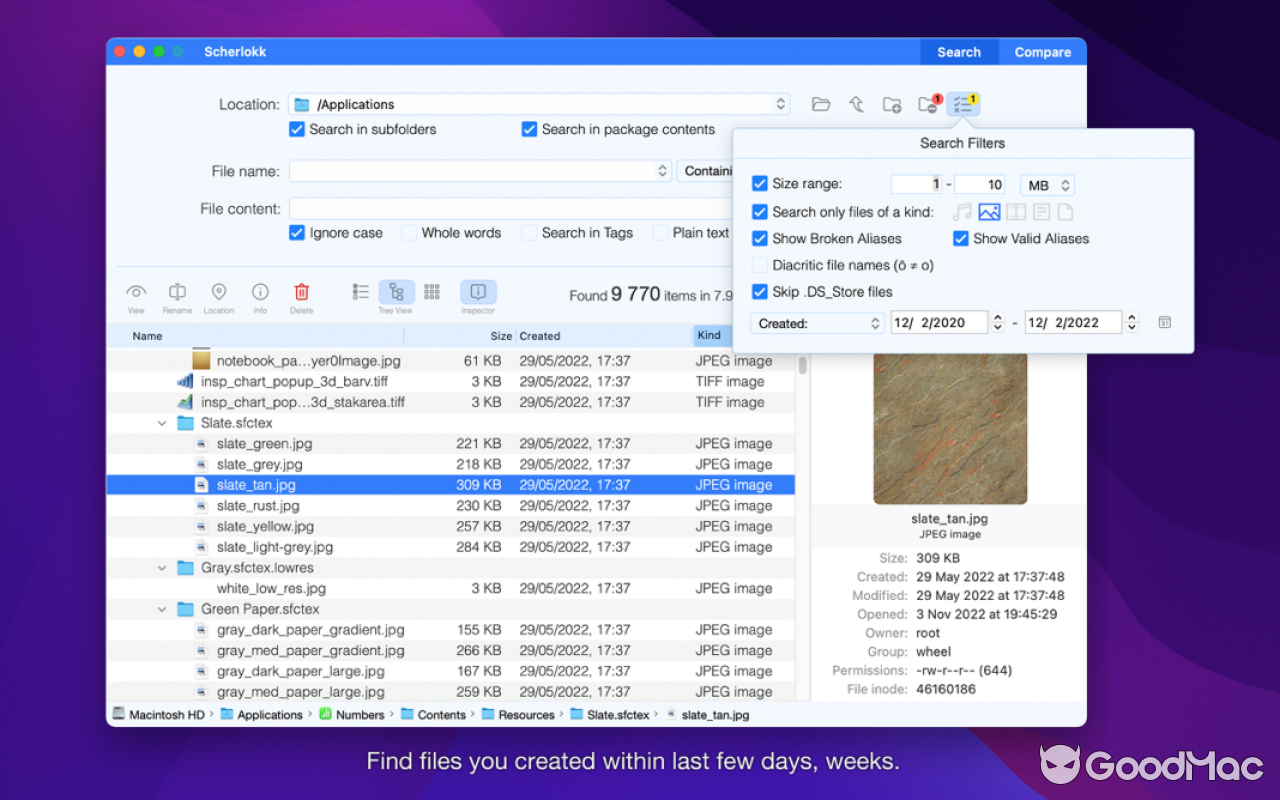Click the excluded-folders icon with red badge
The height and width of the screenshot is (800, 1280).
click(x=928, y=103)
